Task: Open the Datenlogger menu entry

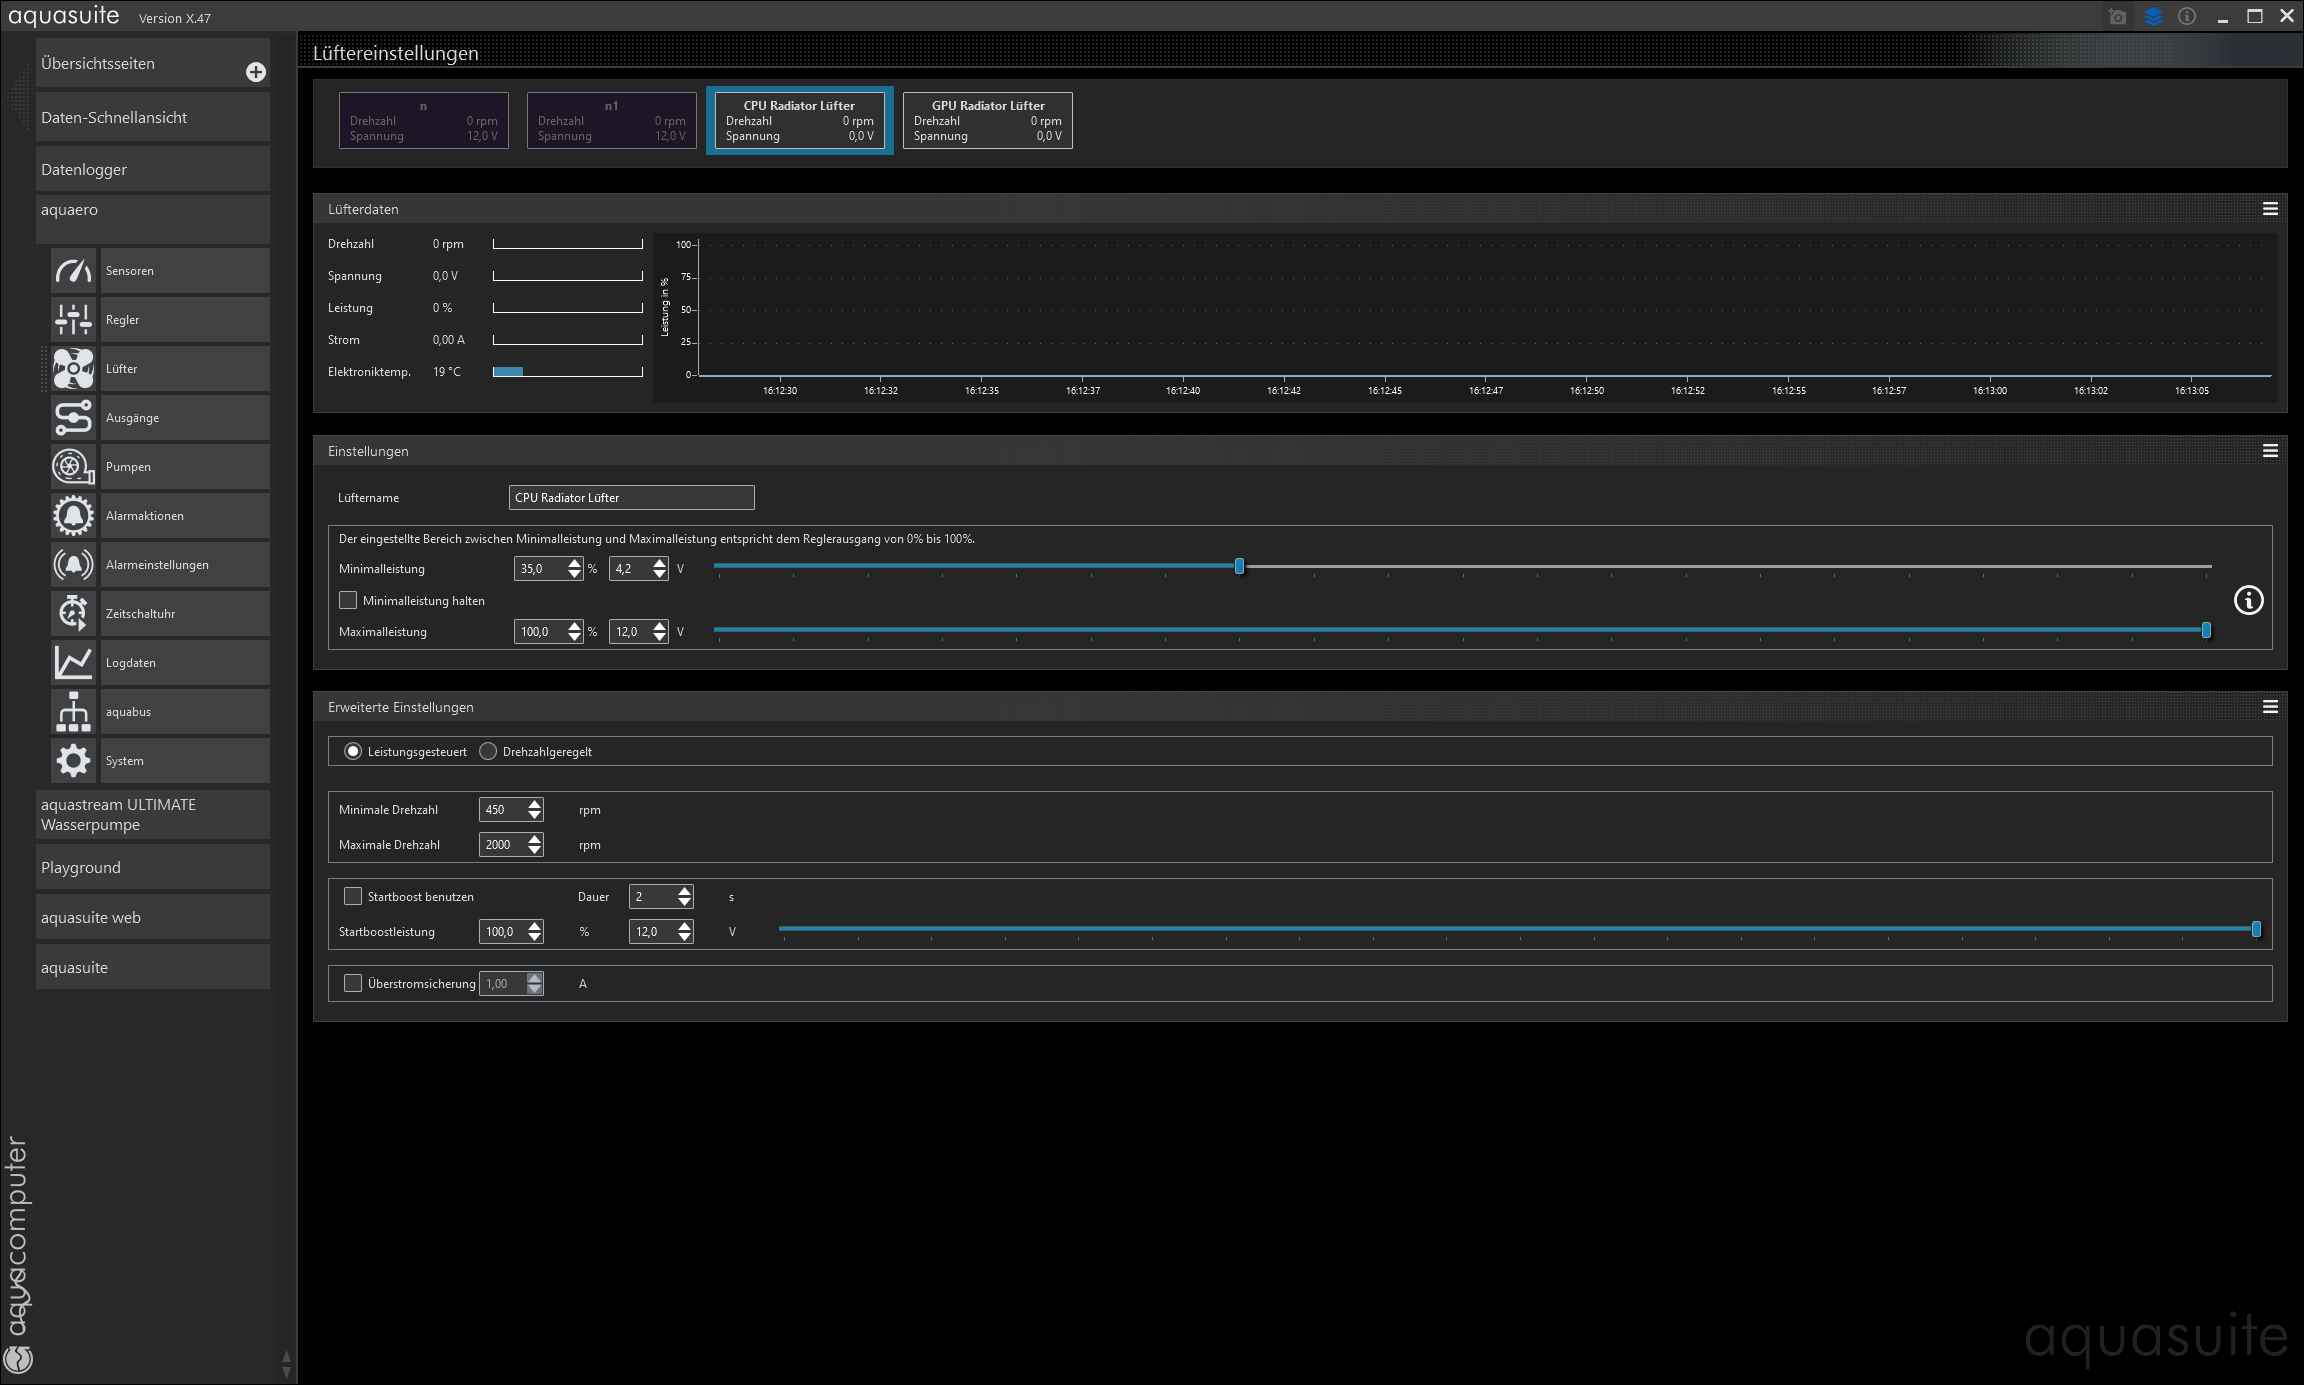Action: tap(152, 169)
